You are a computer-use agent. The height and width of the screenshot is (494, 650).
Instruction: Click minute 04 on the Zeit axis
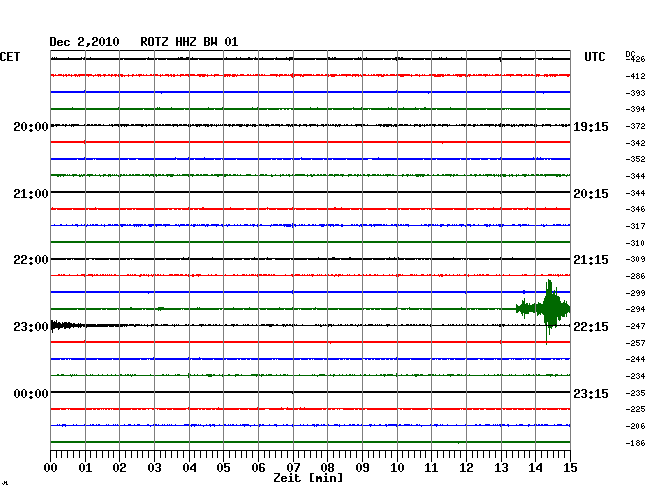coord(189,468)
